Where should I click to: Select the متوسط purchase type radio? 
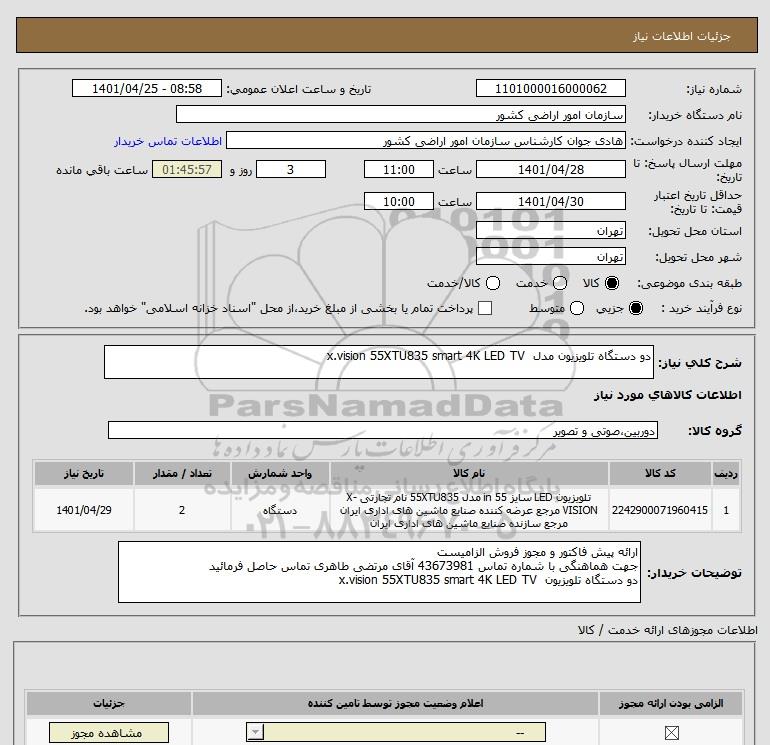[x=577, y=308]
